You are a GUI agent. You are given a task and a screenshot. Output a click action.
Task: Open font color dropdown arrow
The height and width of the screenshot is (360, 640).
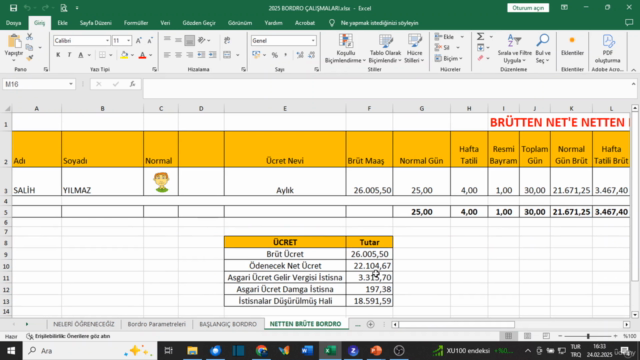point(150,55)
